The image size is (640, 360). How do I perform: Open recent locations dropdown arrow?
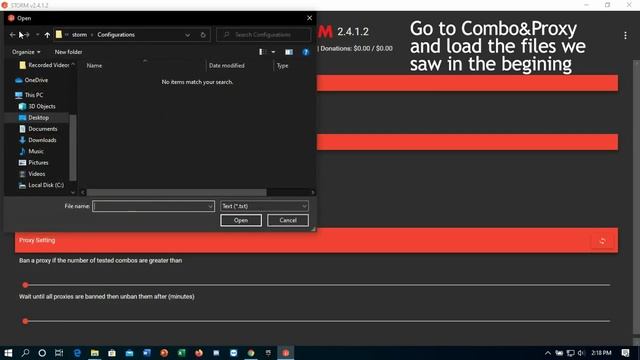[37, 35]
